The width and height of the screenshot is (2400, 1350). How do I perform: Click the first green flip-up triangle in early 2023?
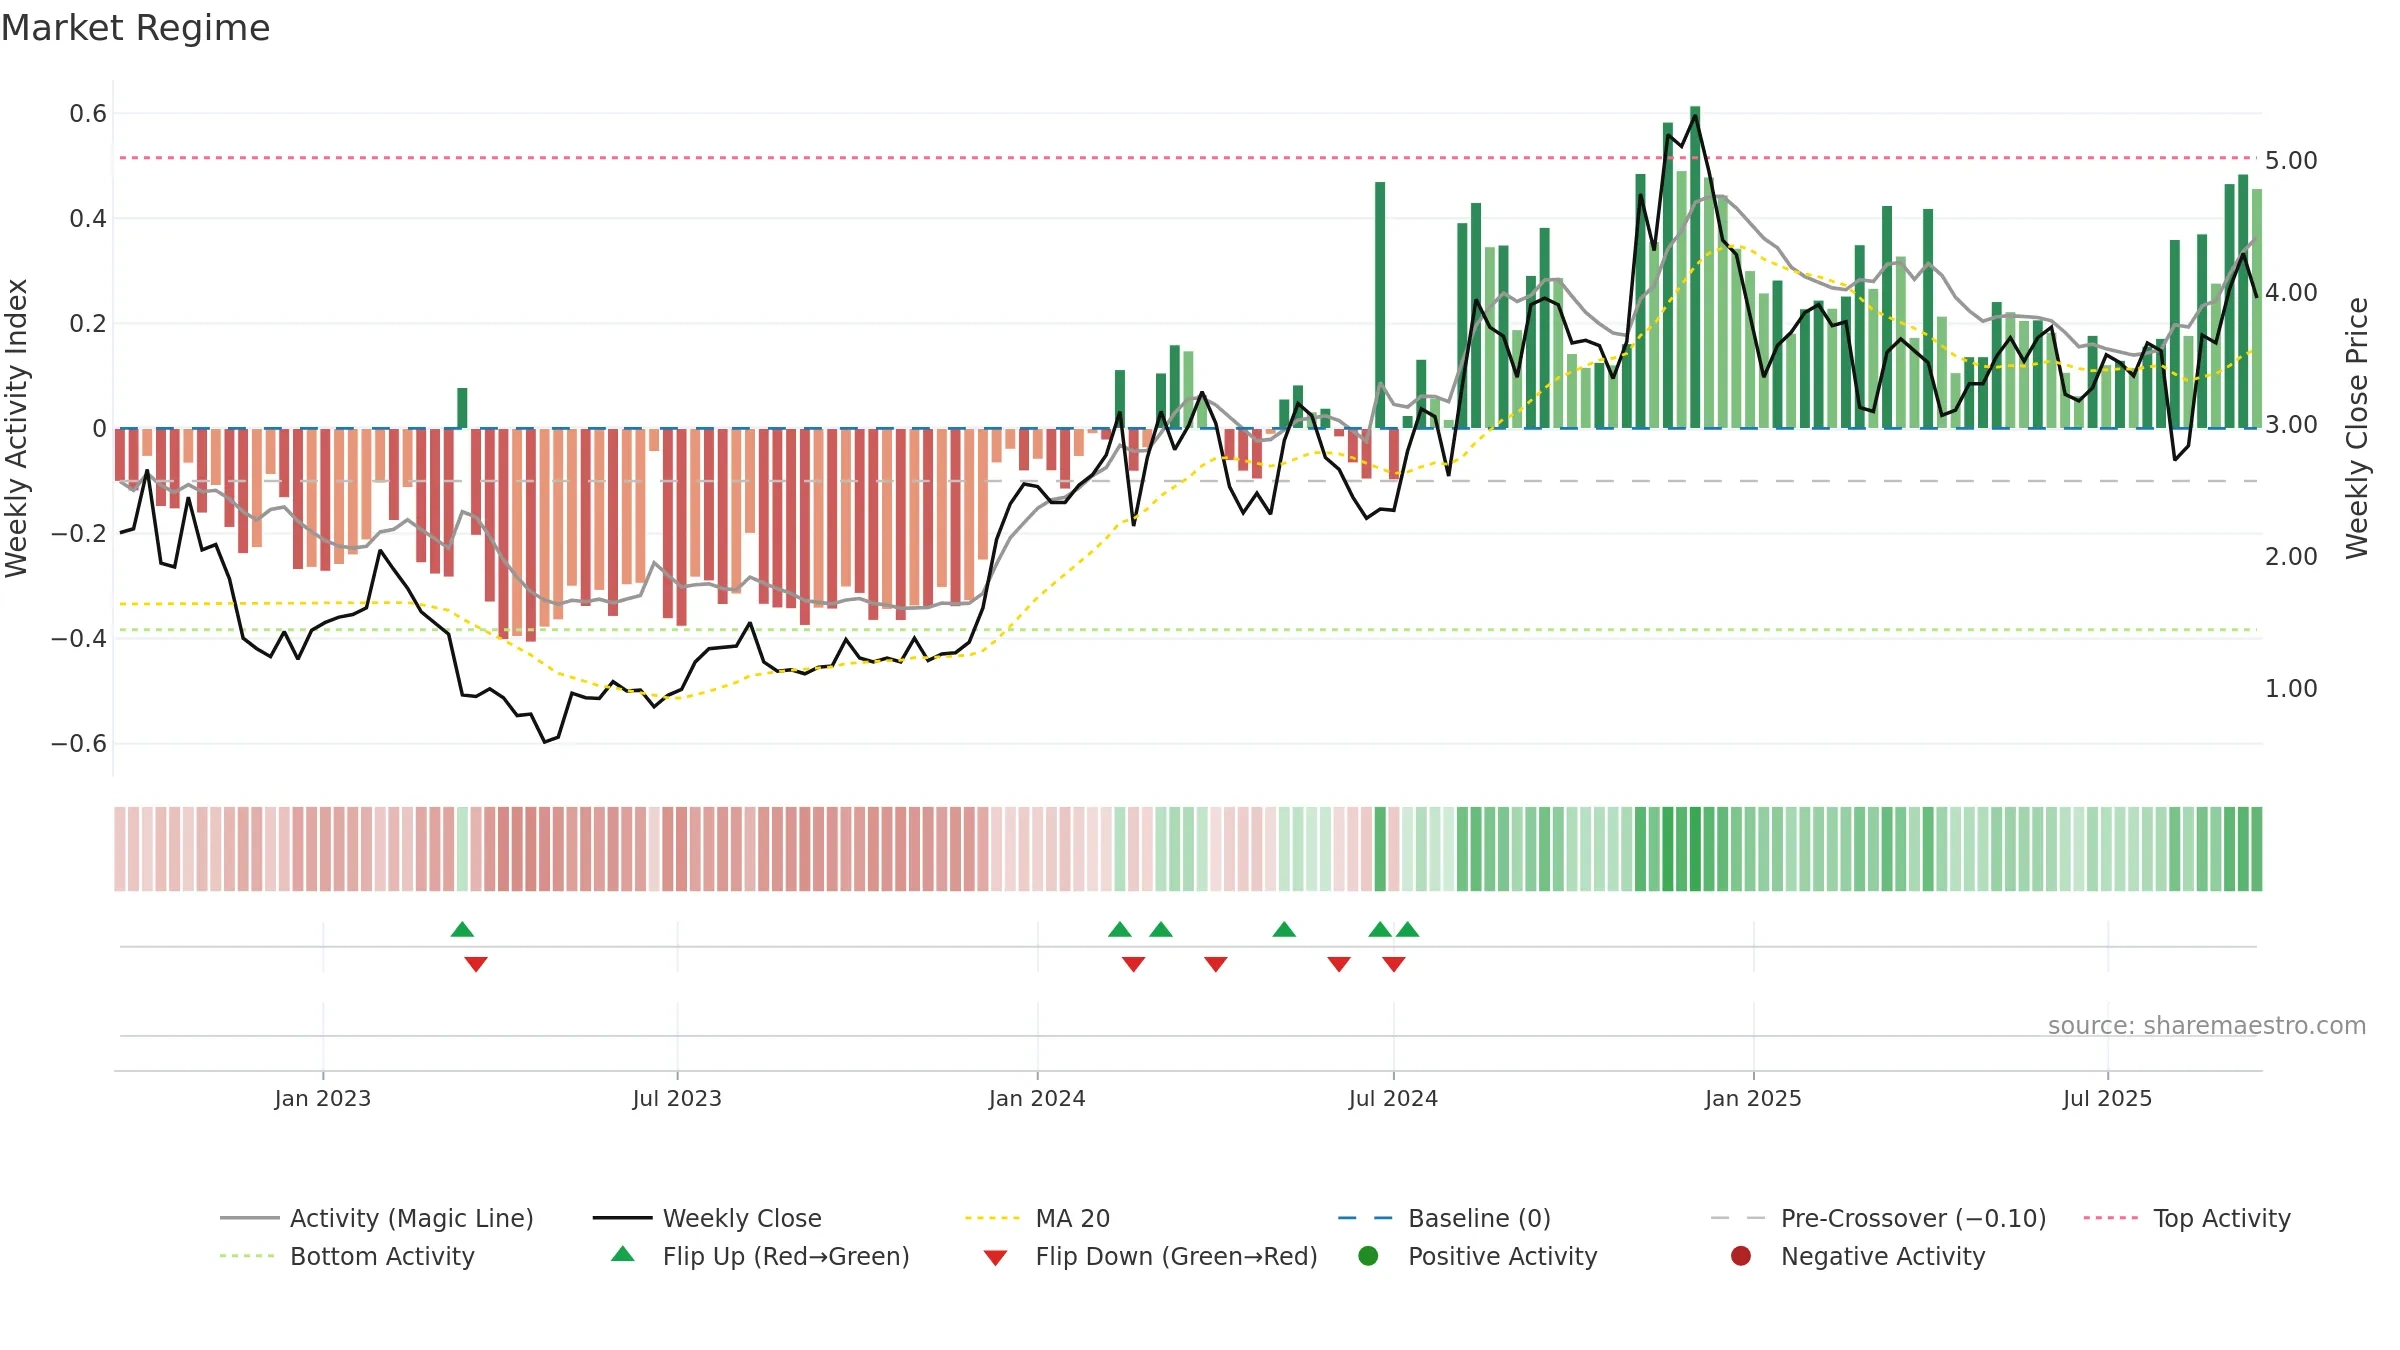point(462,930)
